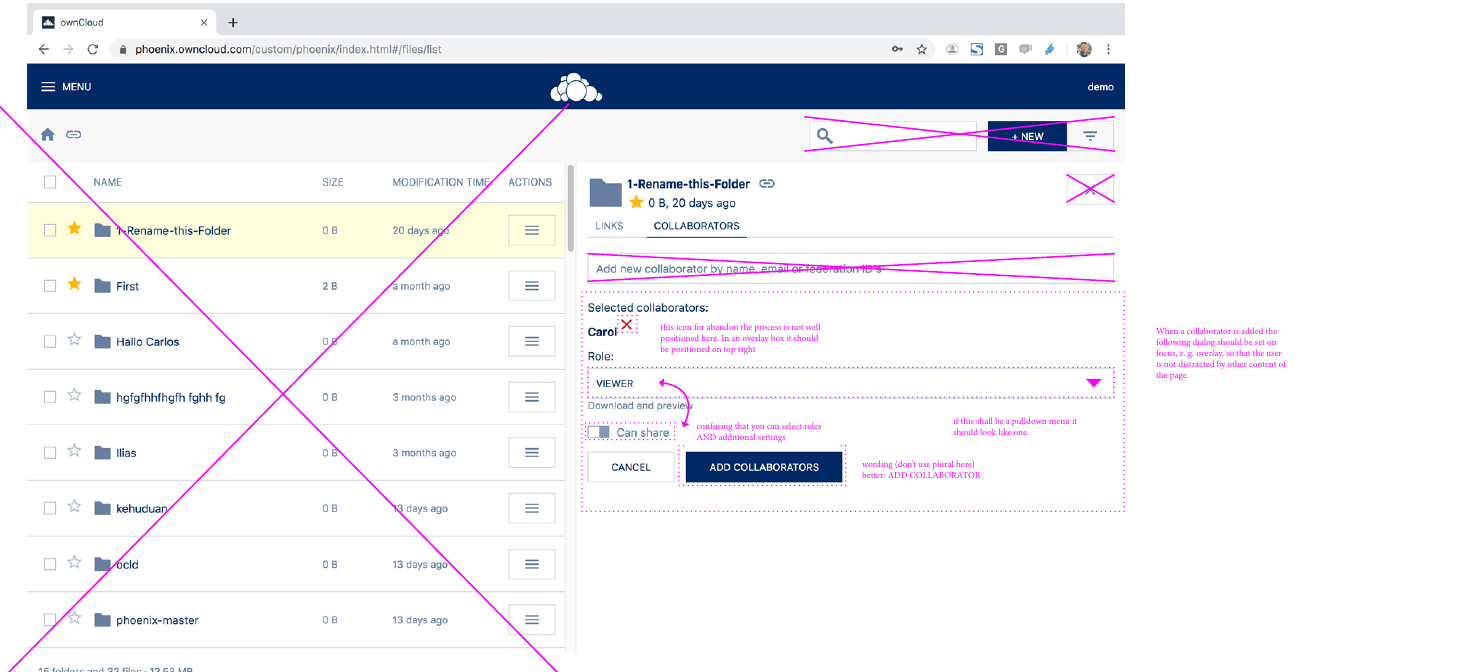Click the magnifier icon in search box
Image resolution: width=1470 pixels, height=672 pixels.
tap(824, 136)
